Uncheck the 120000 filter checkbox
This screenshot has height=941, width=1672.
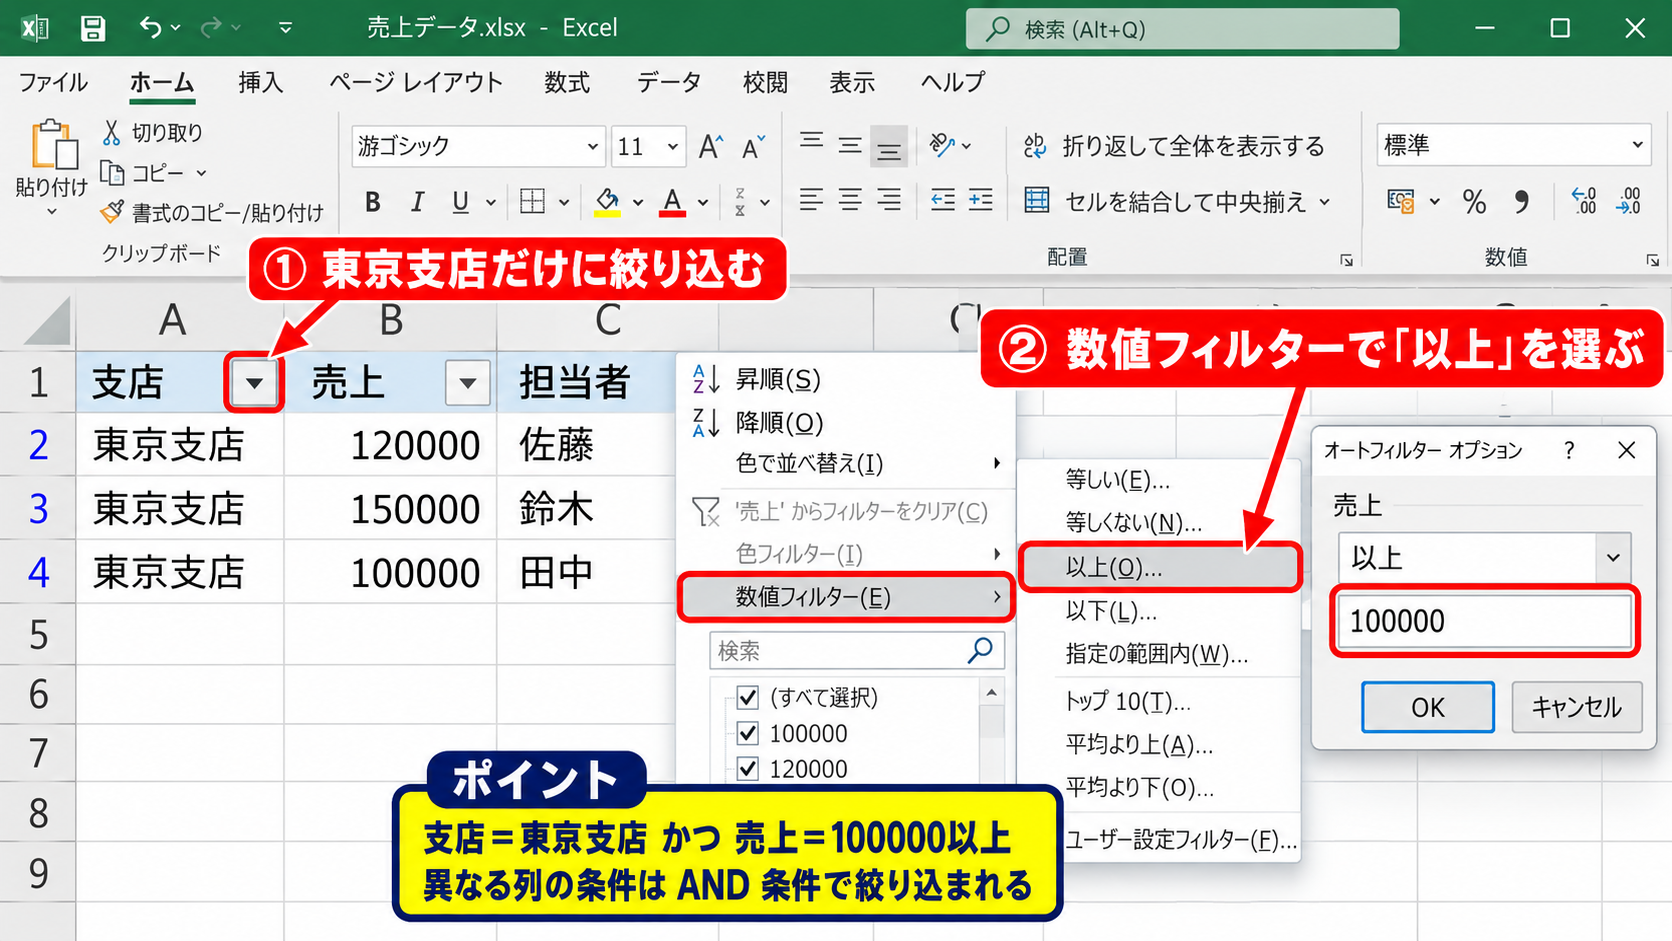[x=747, y=769]
